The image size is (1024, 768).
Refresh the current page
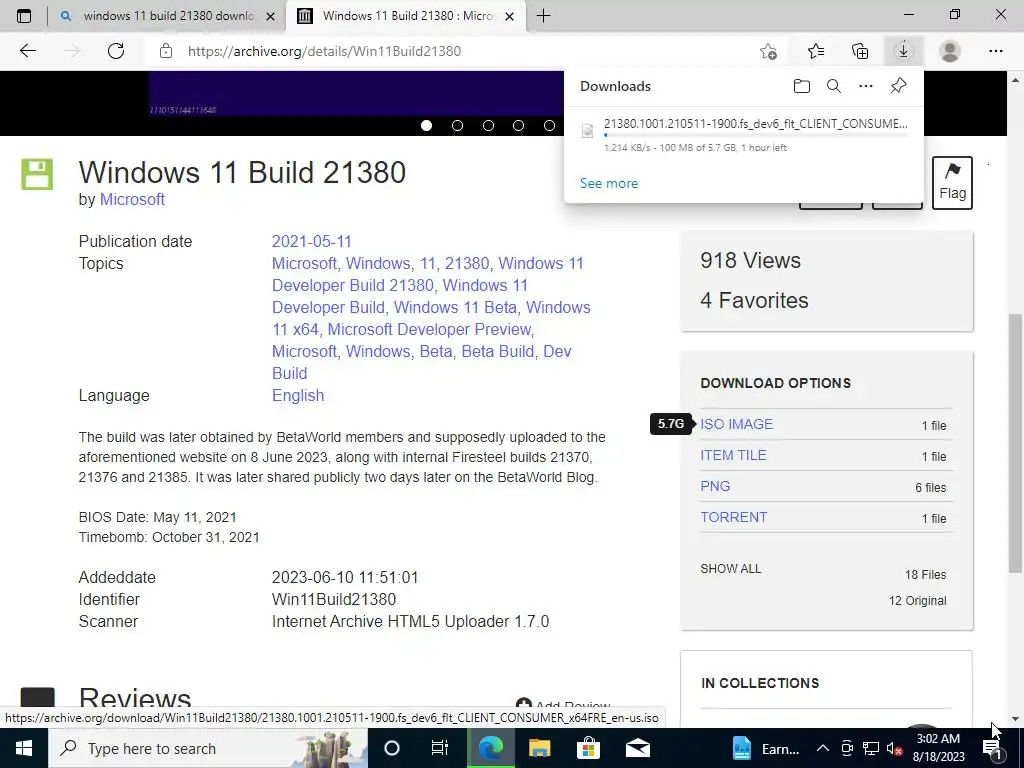coord(116,51)
